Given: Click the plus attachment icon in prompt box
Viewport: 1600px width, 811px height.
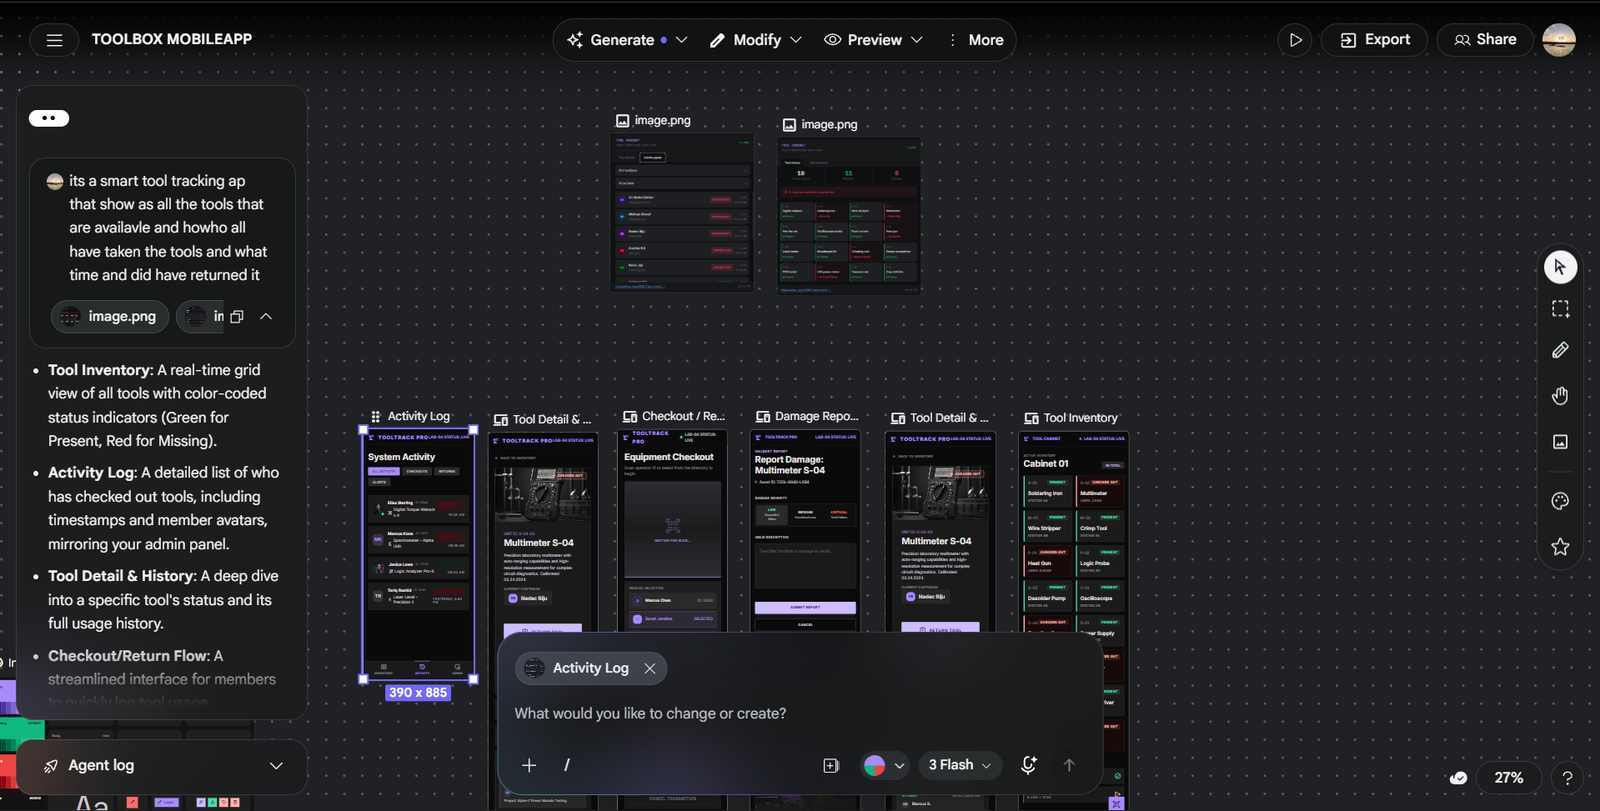Looking at the screenshot, I should (529, 765).
